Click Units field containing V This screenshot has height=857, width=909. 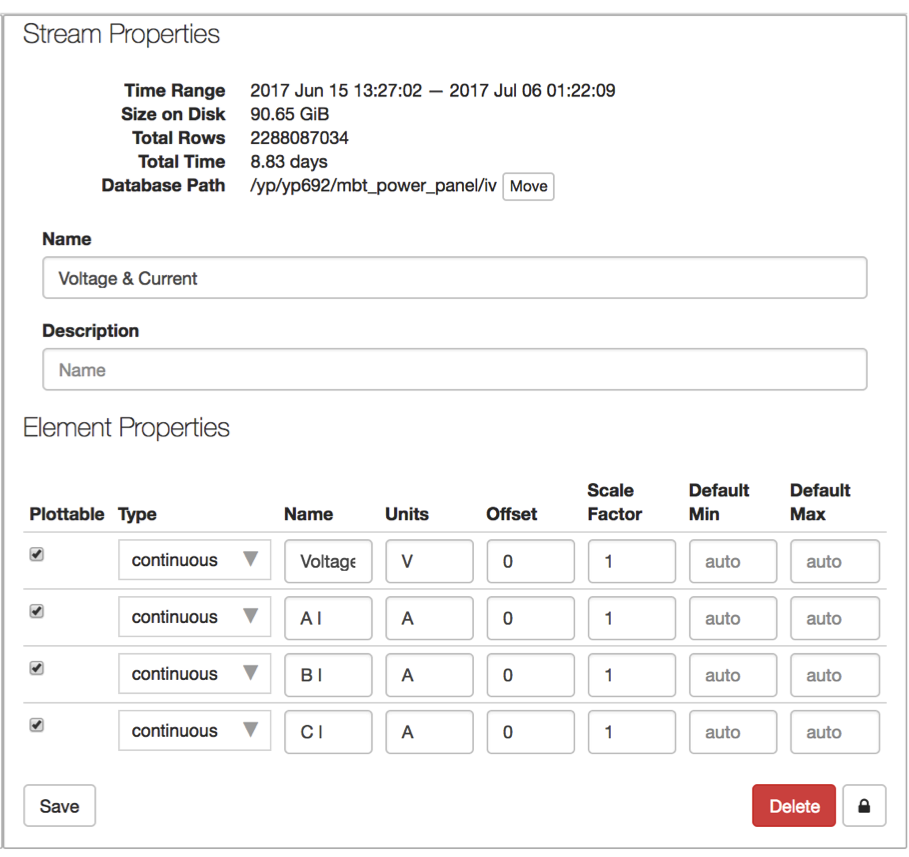(429, 562)
